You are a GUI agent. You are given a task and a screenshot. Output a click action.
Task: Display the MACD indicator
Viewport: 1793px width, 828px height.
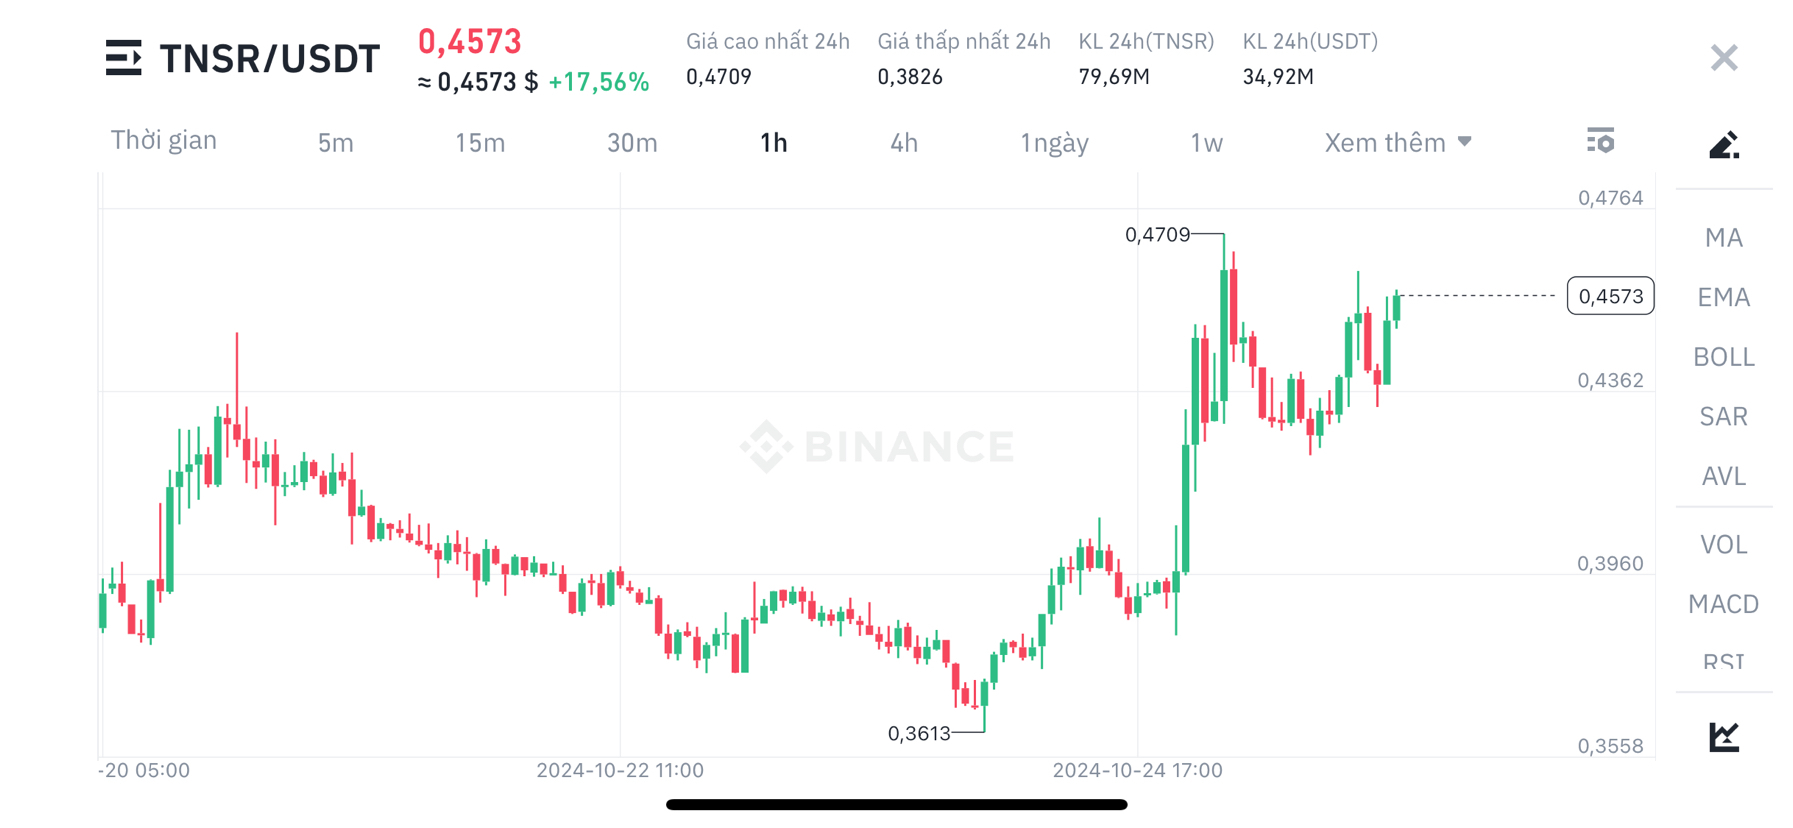[1722, 603]
